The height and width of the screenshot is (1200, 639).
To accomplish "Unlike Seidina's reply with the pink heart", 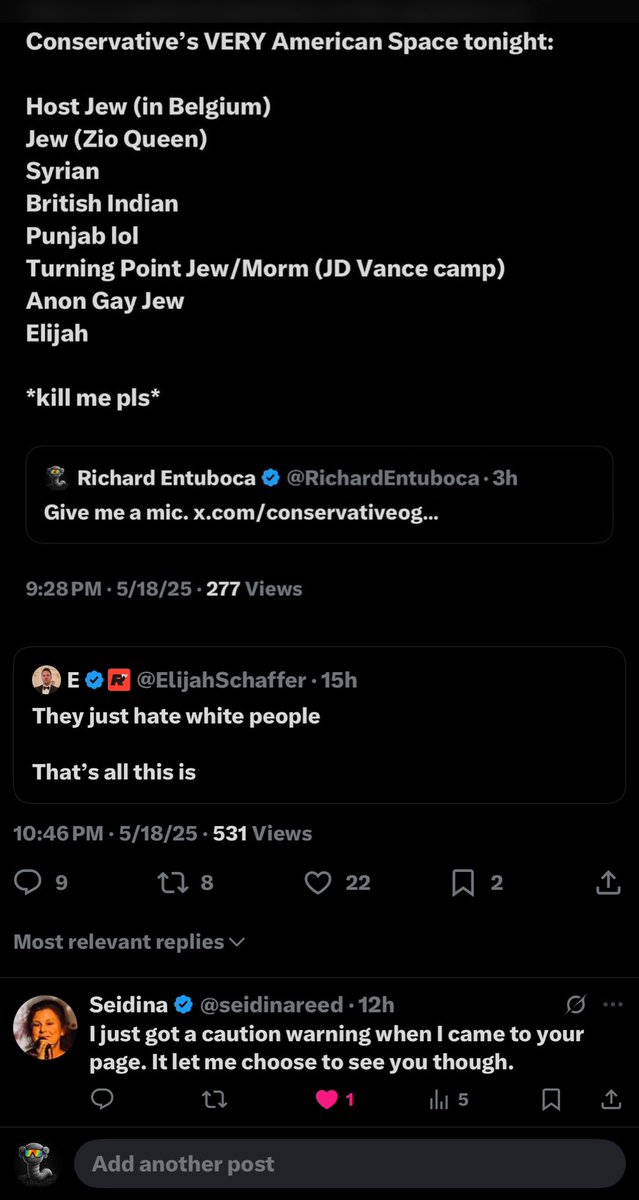I will coord(327,1100).
